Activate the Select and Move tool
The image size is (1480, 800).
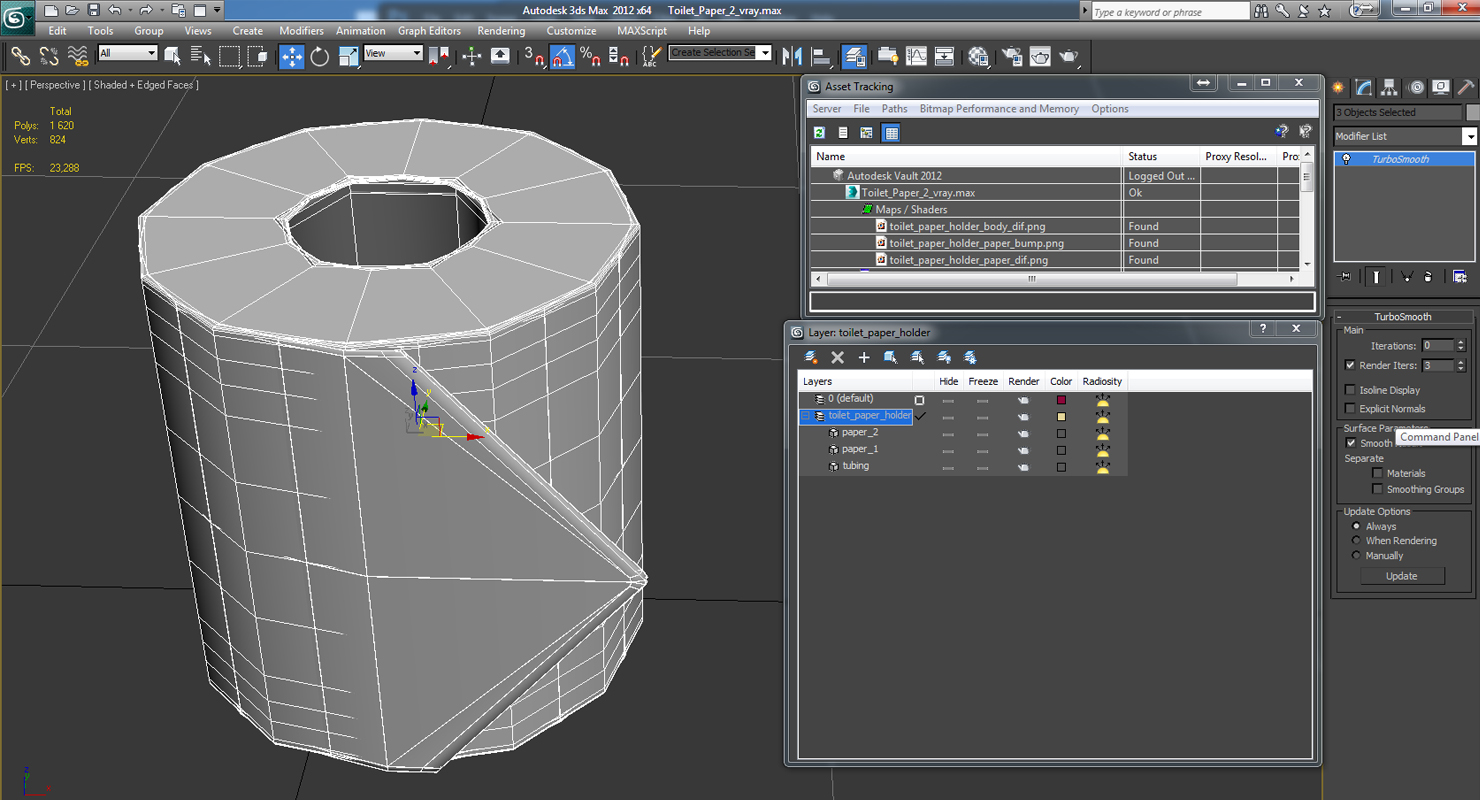click(x=291, y=56)
